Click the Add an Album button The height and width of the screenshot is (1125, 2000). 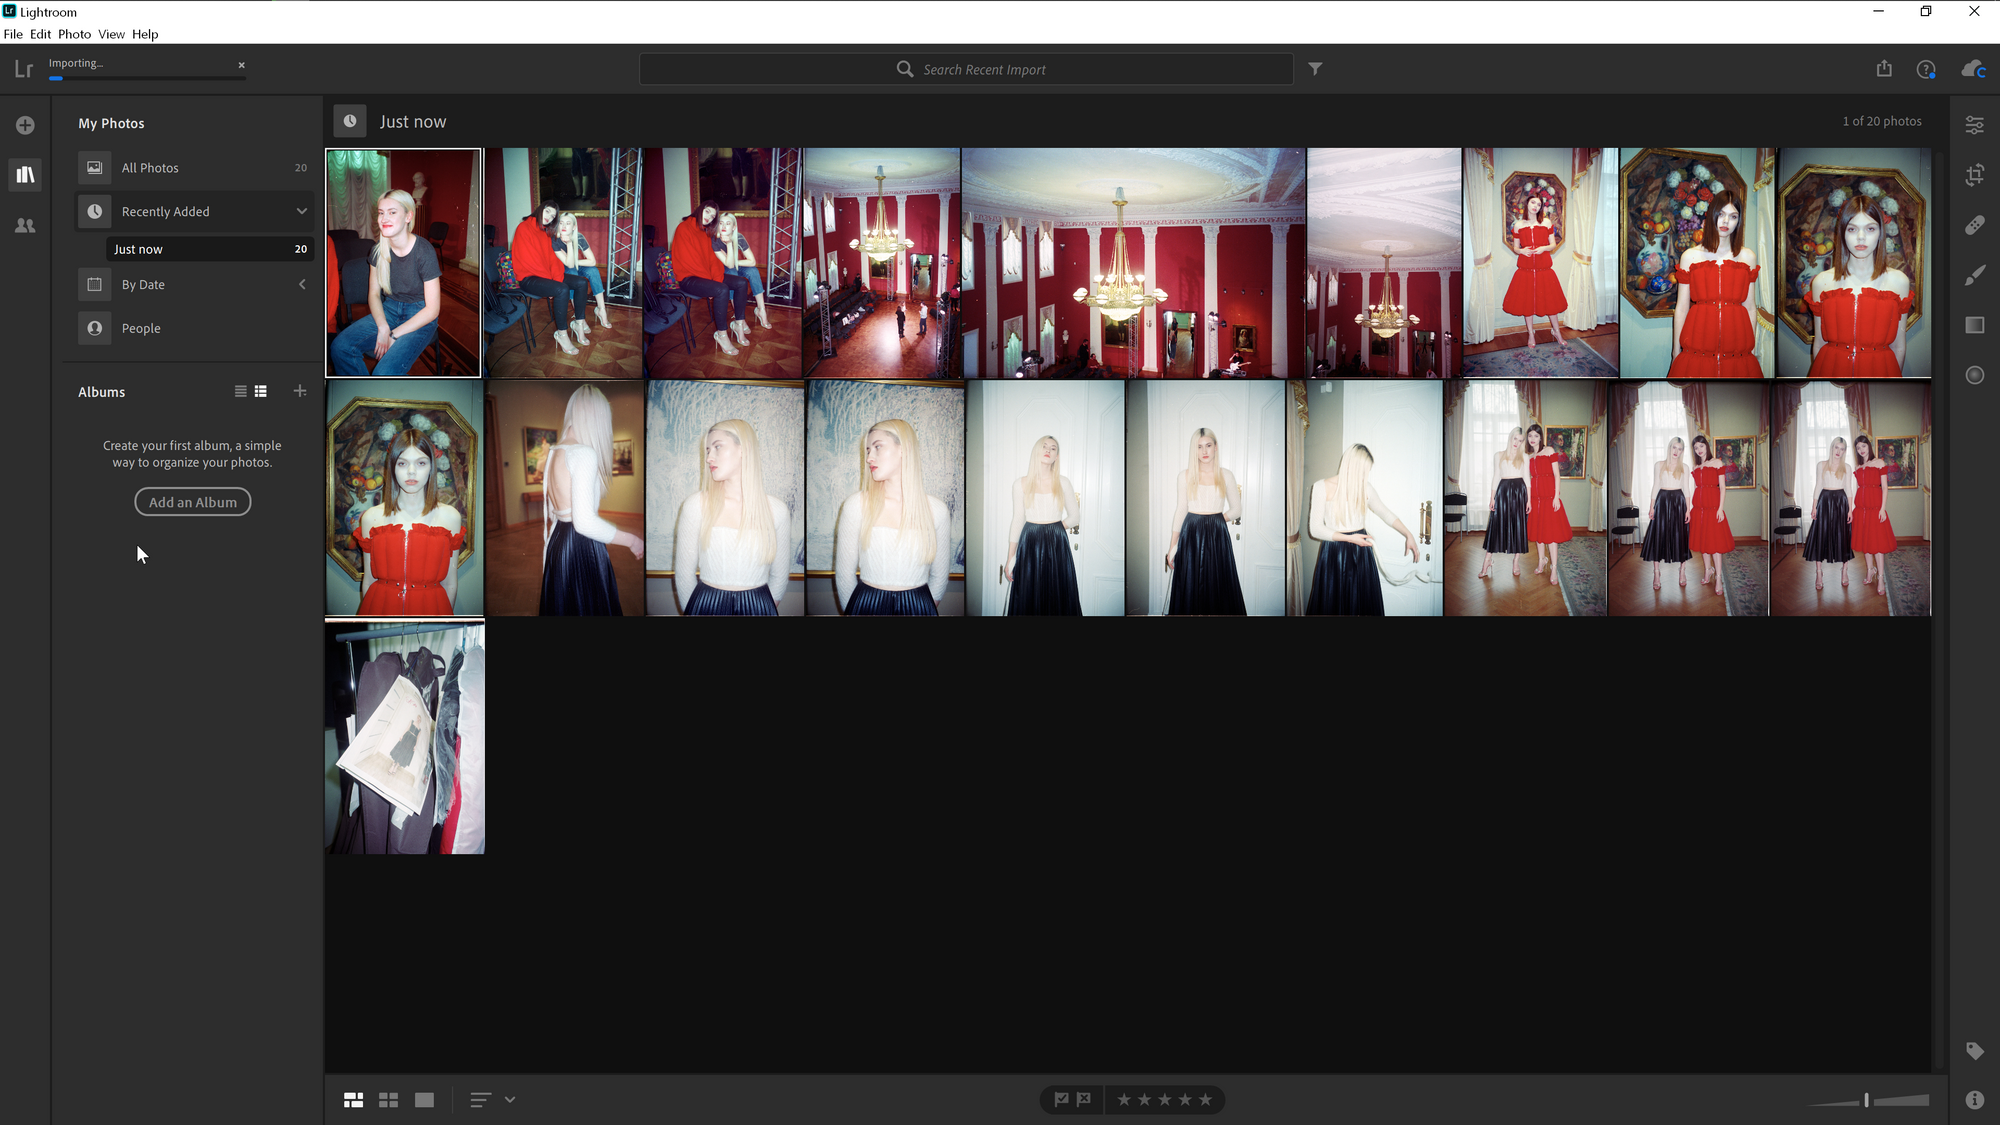click(193, 502)
